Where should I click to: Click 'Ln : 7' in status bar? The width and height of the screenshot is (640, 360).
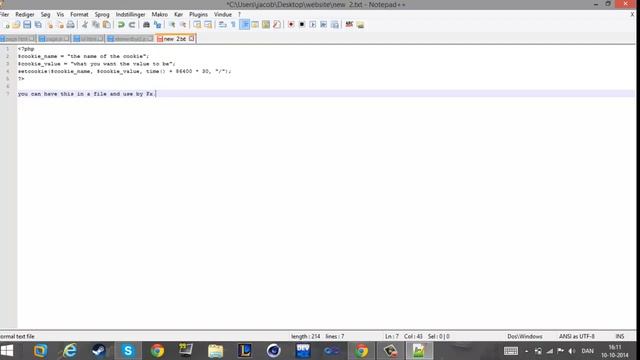[392, 336]
